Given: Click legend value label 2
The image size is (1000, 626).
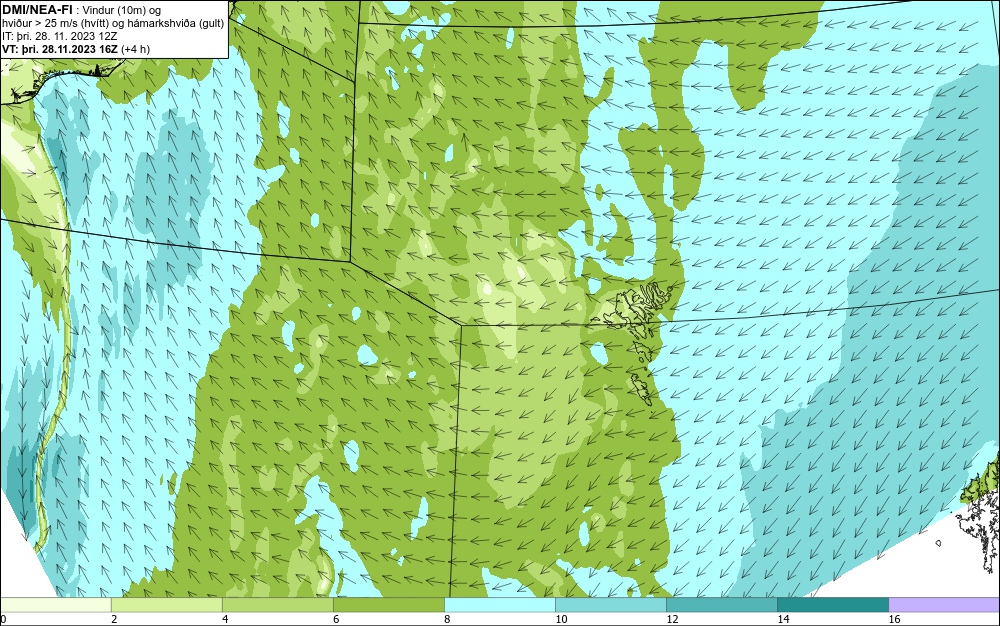Looking at the screenshot, I should [x=114, y=619].
